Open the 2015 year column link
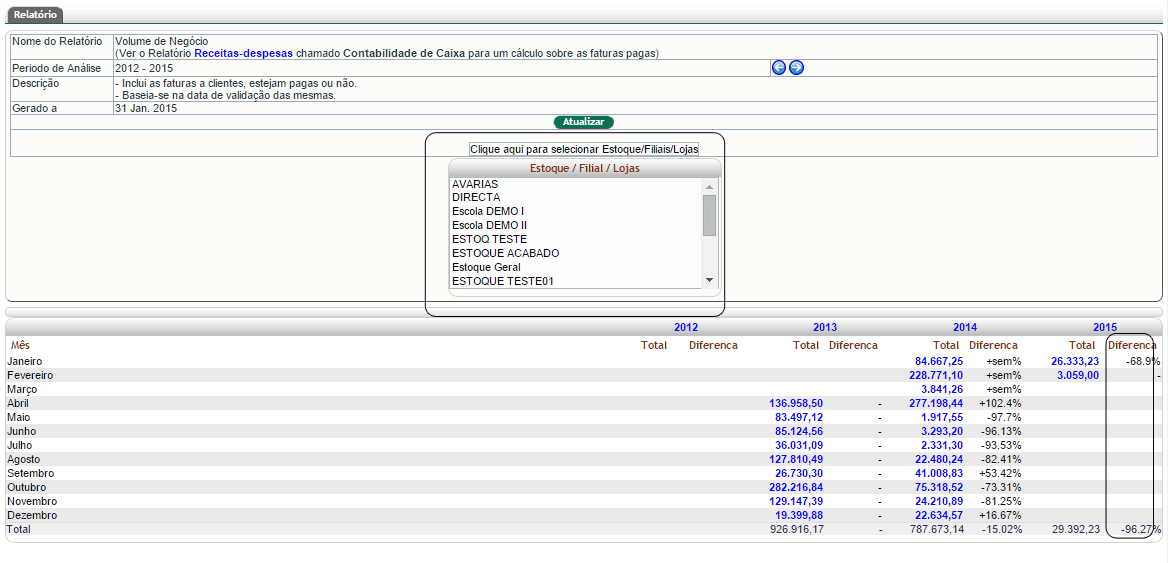Viewport: 1168px width, 563px height. click(x=1105, y=327)
